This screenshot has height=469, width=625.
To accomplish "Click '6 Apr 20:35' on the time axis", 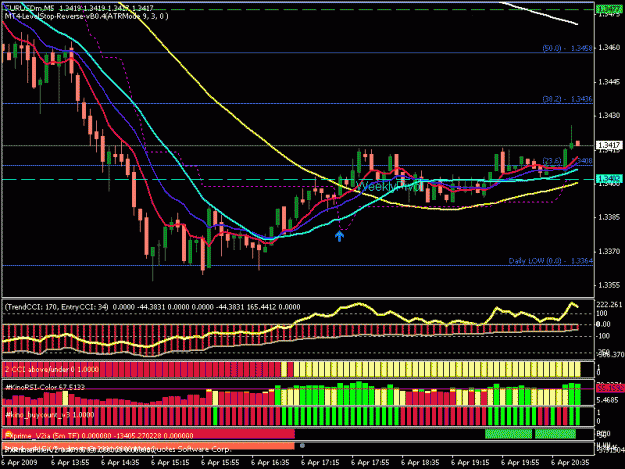I will [570, 463].
